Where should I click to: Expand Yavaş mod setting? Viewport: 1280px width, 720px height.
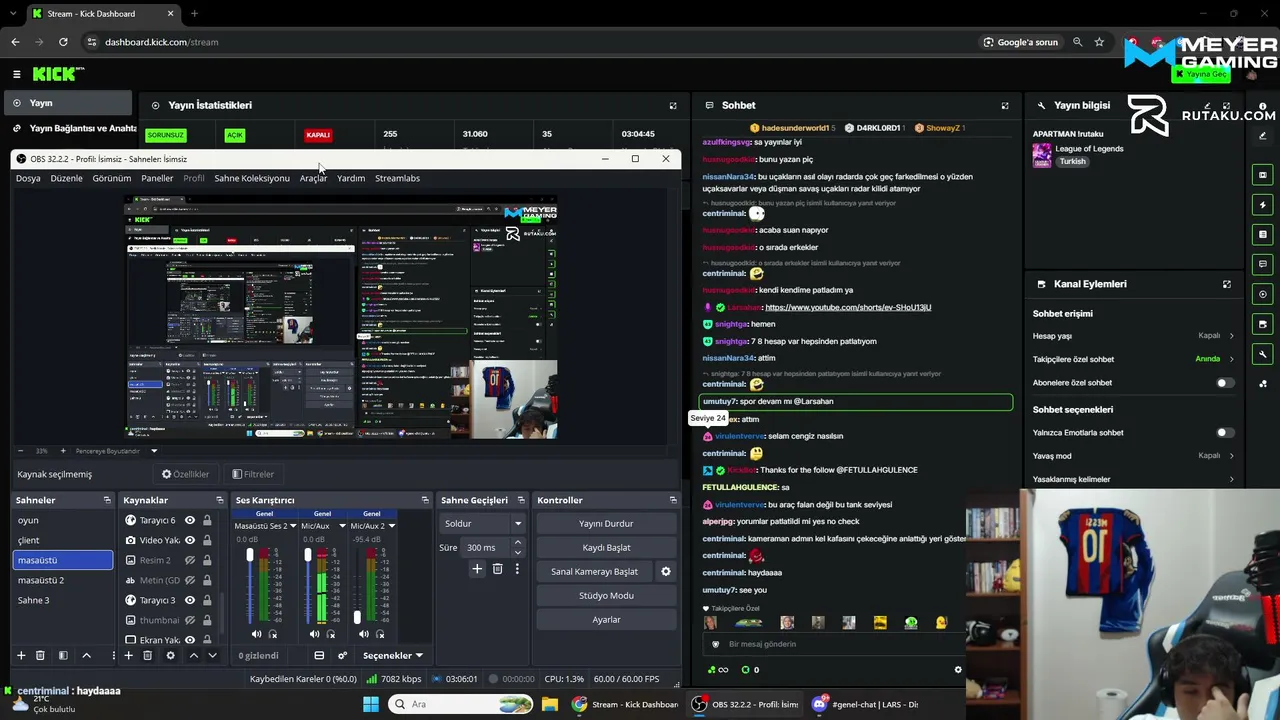coord(1134,456)
